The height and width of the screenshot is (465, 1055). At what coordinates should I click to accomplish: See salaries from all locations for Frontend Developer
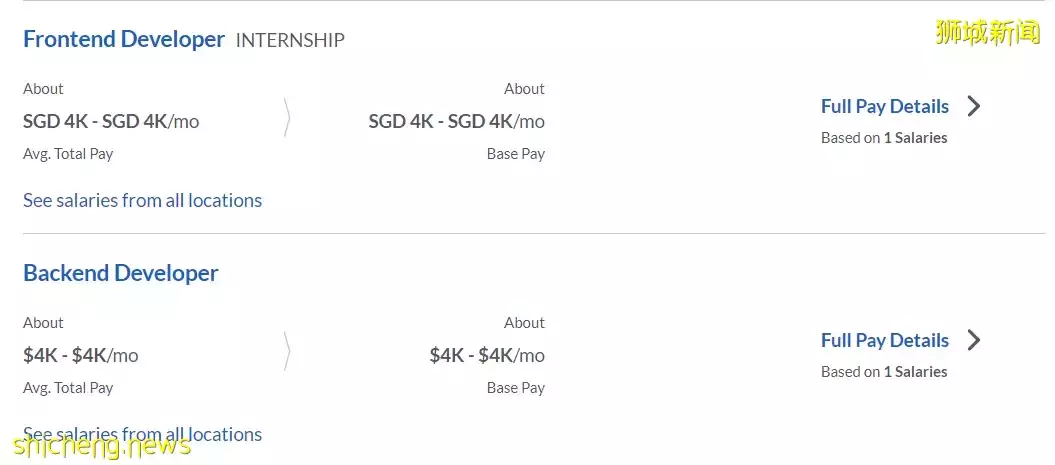tap(142, 200)
